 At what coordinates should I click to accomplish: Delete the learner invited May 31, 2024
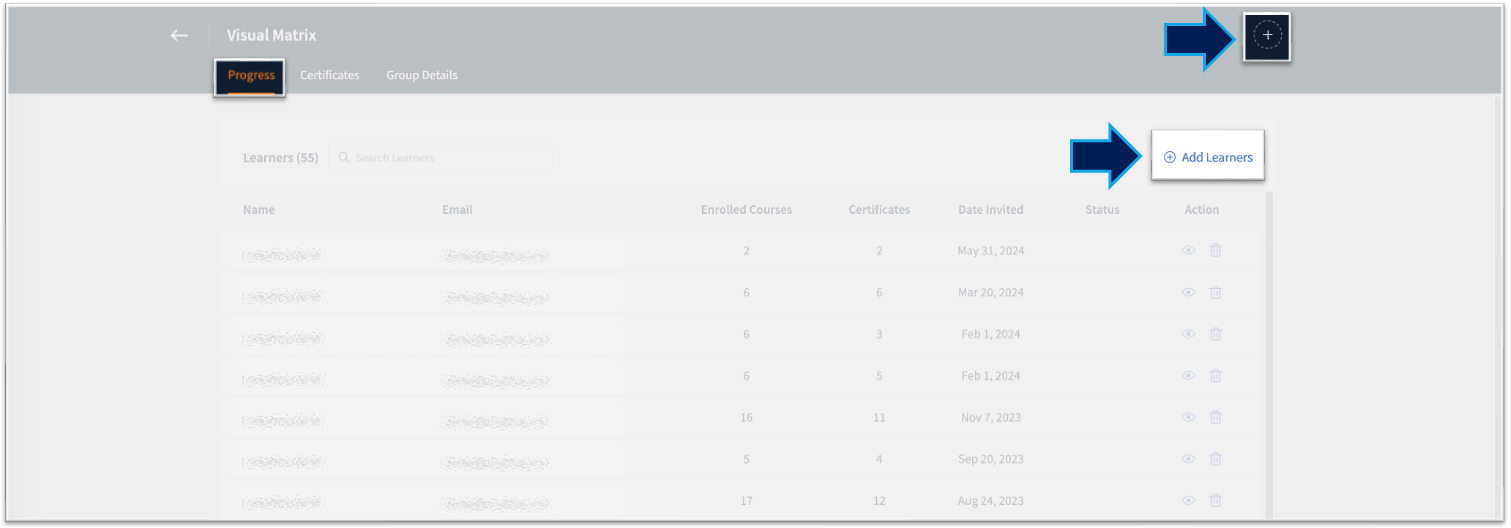point(1215,251)
